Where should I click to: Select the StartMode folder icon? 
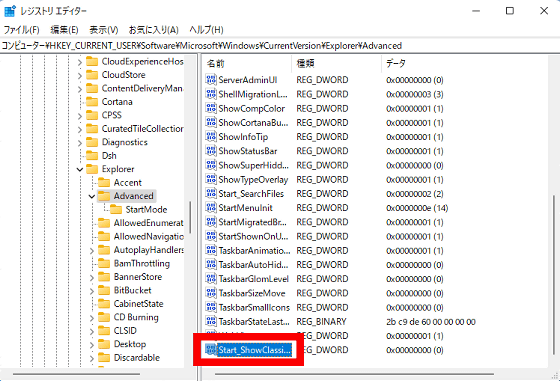pyautogui.click(x=116, y=209)
